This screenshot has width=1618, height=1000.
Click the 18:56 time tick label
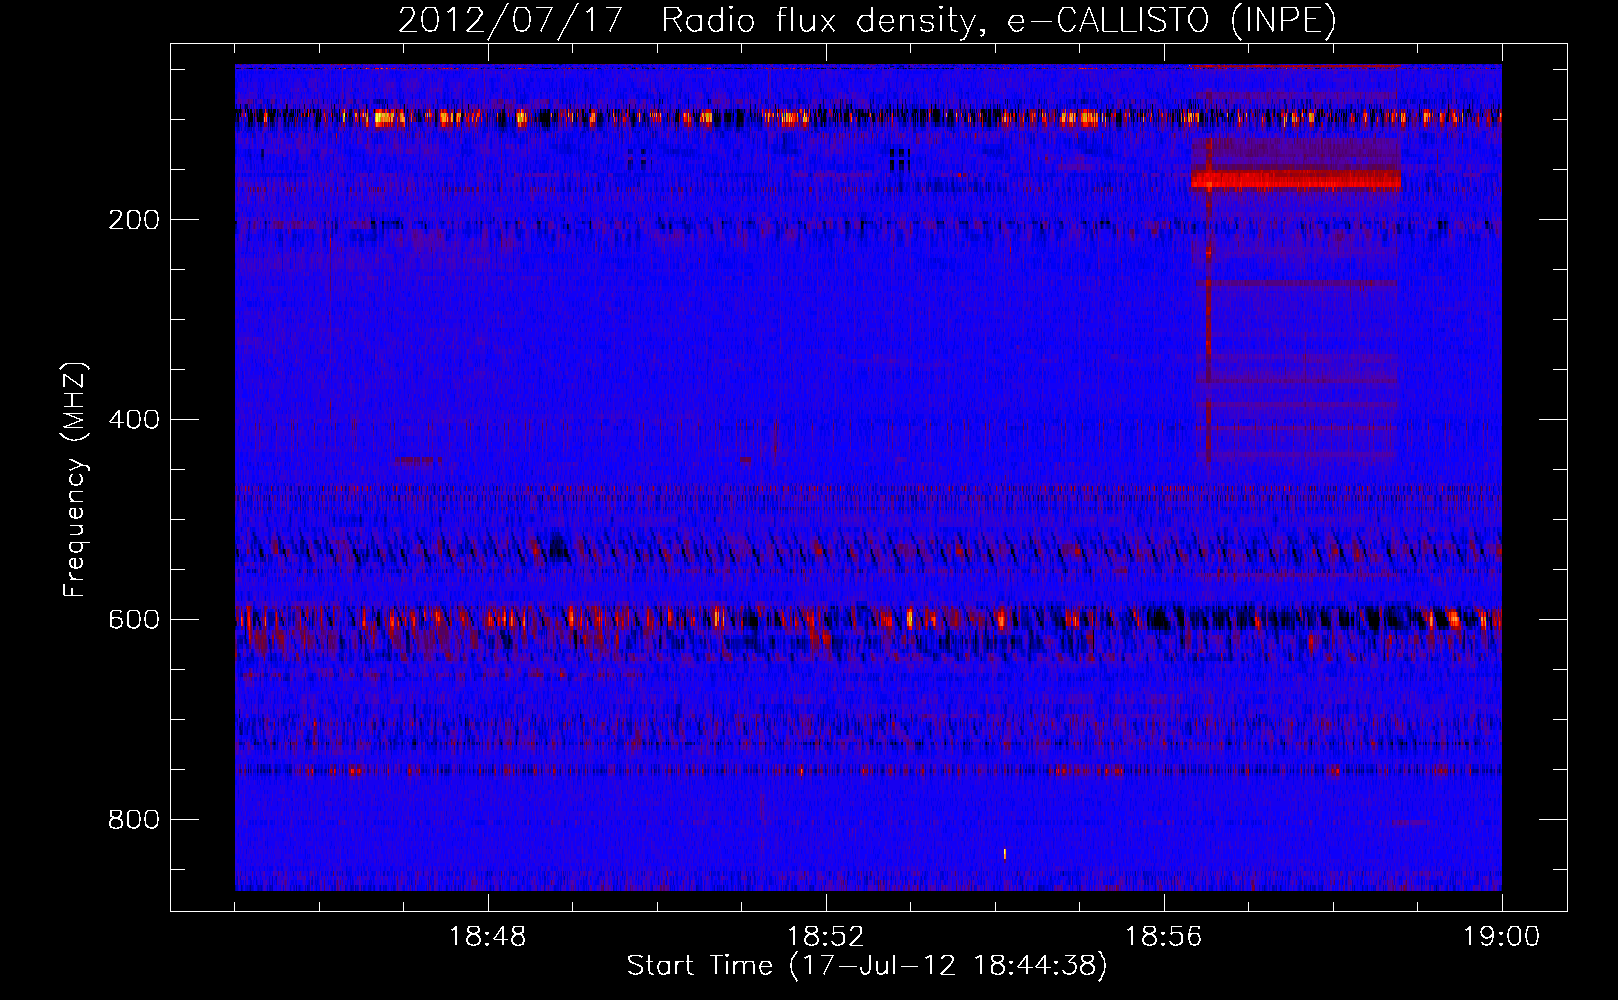click(x=1164, y=937)
